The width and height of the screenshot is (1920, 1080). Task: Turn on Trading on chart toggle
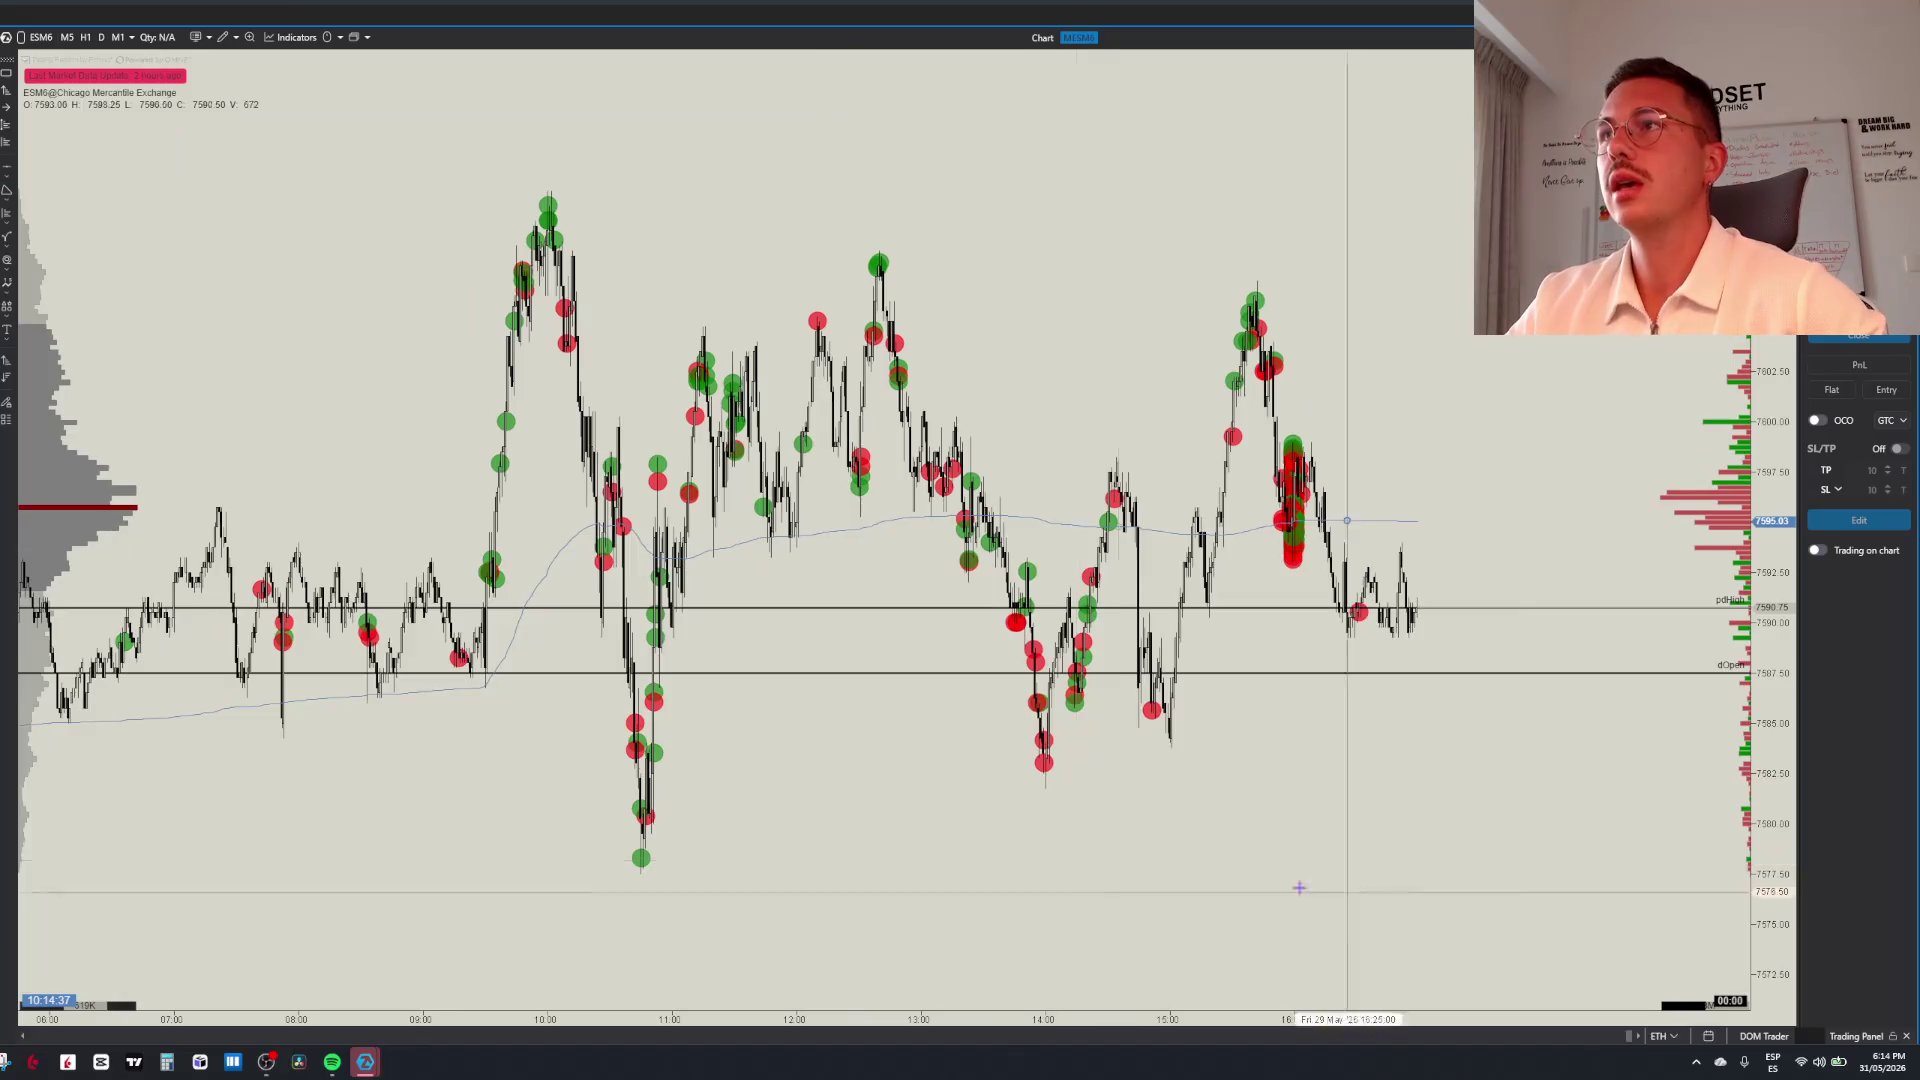pyautogui.click(x=1817, y=550)
